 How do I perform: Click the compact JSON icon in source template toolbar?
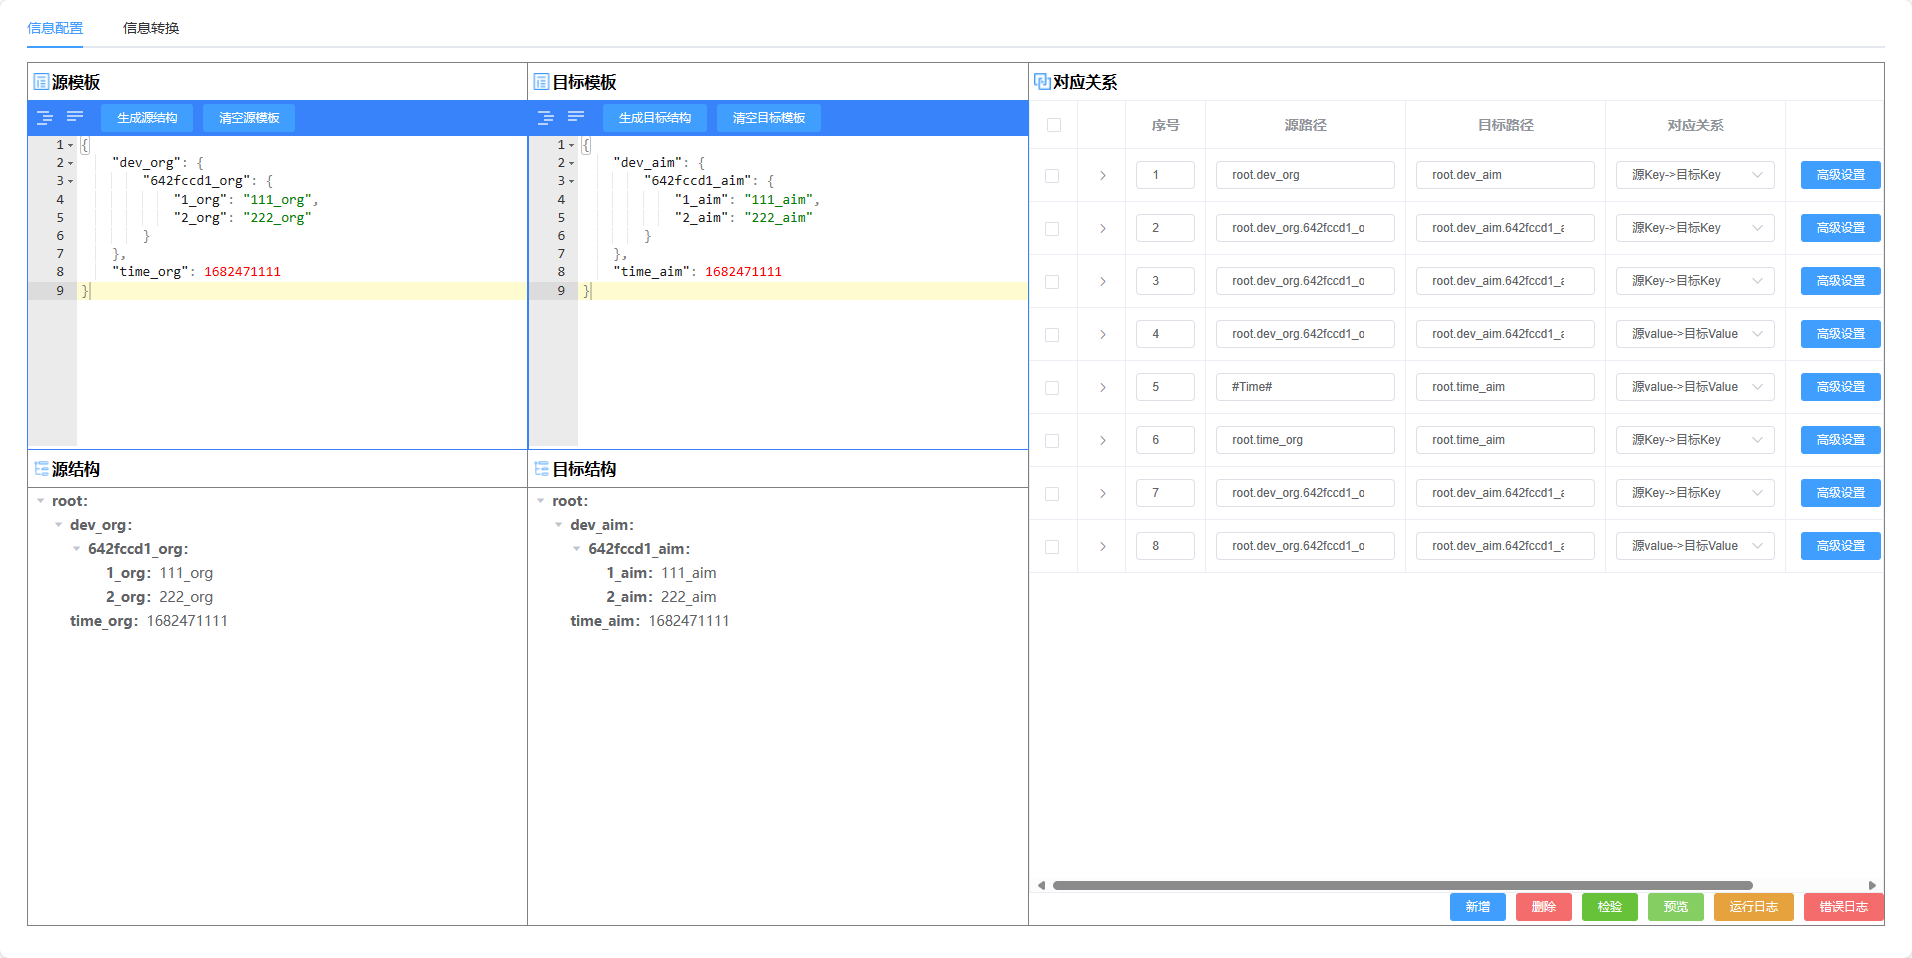pyautogui.click(x=75, y=117)
